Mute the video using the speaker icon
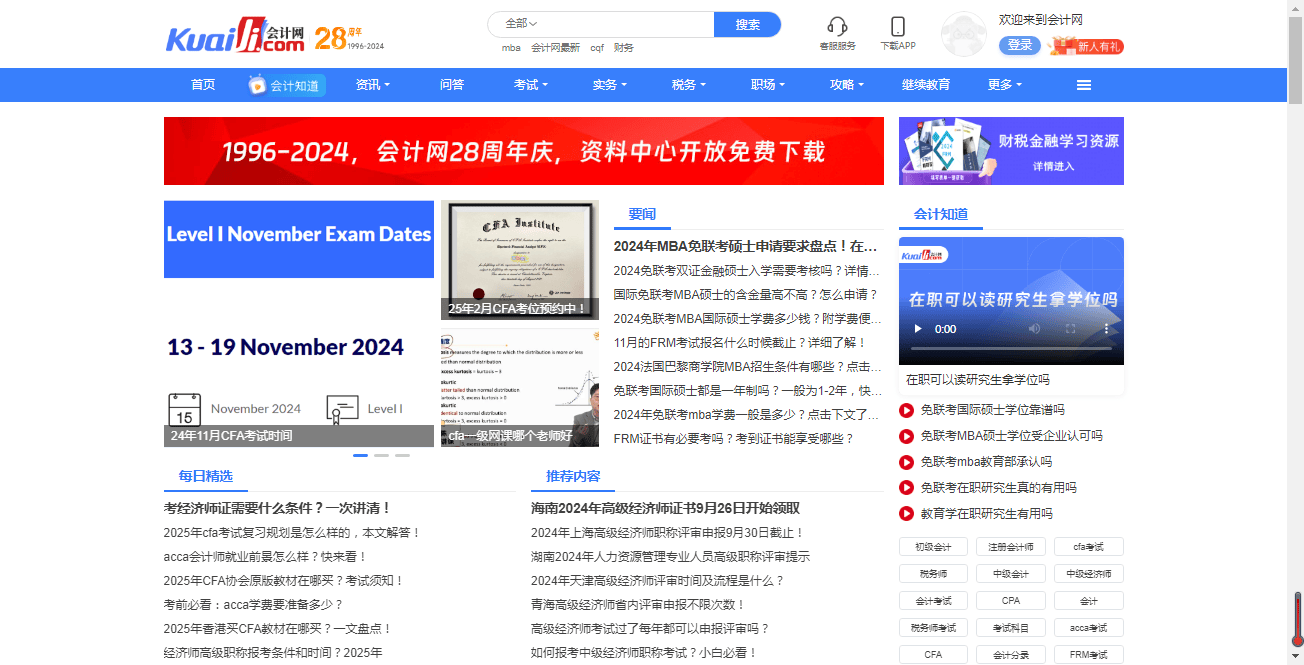The image size is (1304, 665). click(1034, 329)
